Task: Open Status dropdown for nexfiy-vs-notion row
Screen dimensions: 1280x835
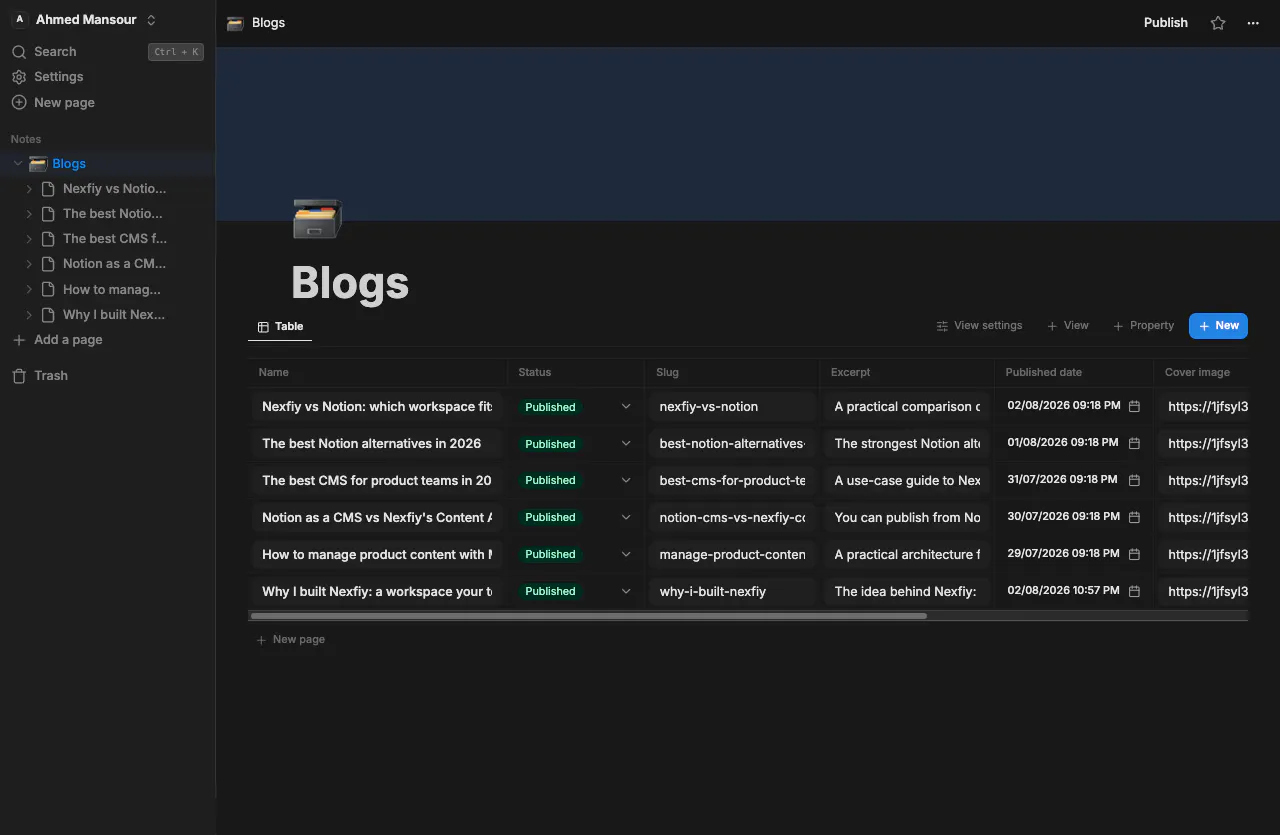Action: 626,407
